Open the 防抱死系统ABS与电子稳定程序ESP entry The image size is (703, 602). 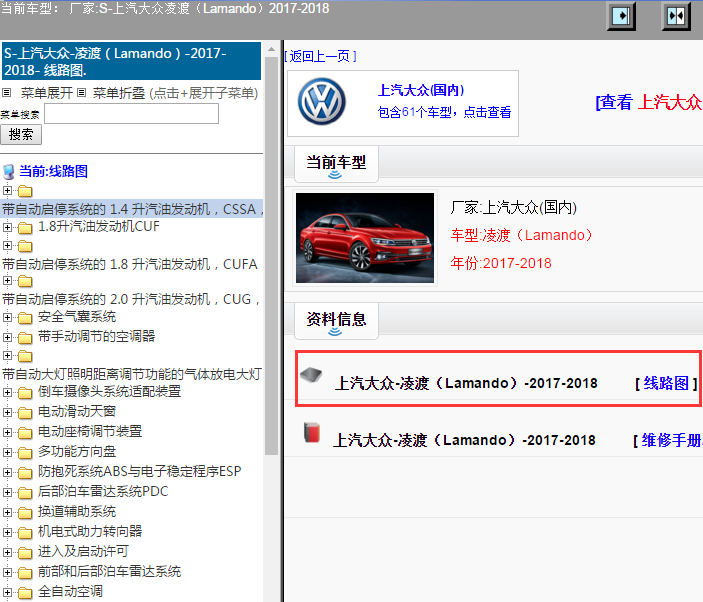tap(139, 472)
